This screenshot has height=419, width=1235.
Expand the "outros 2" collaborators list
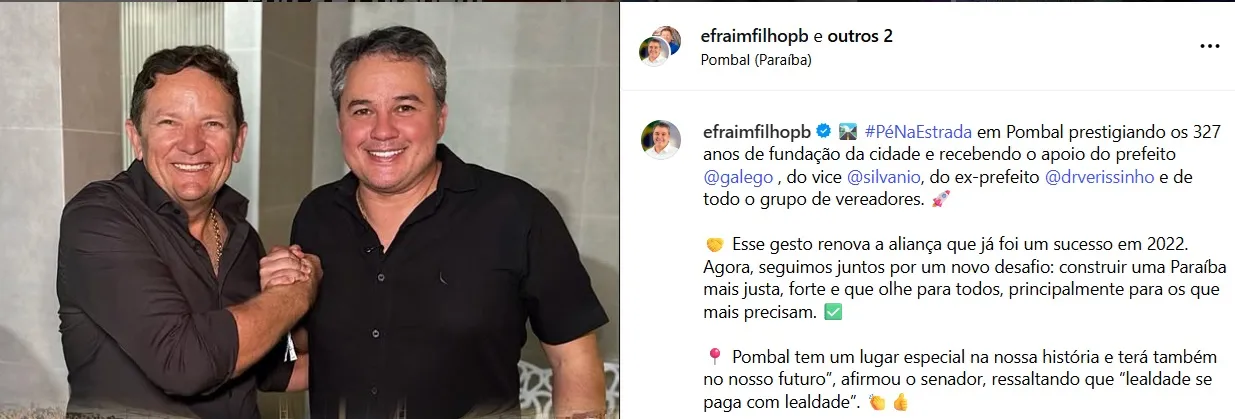[860, 37]
